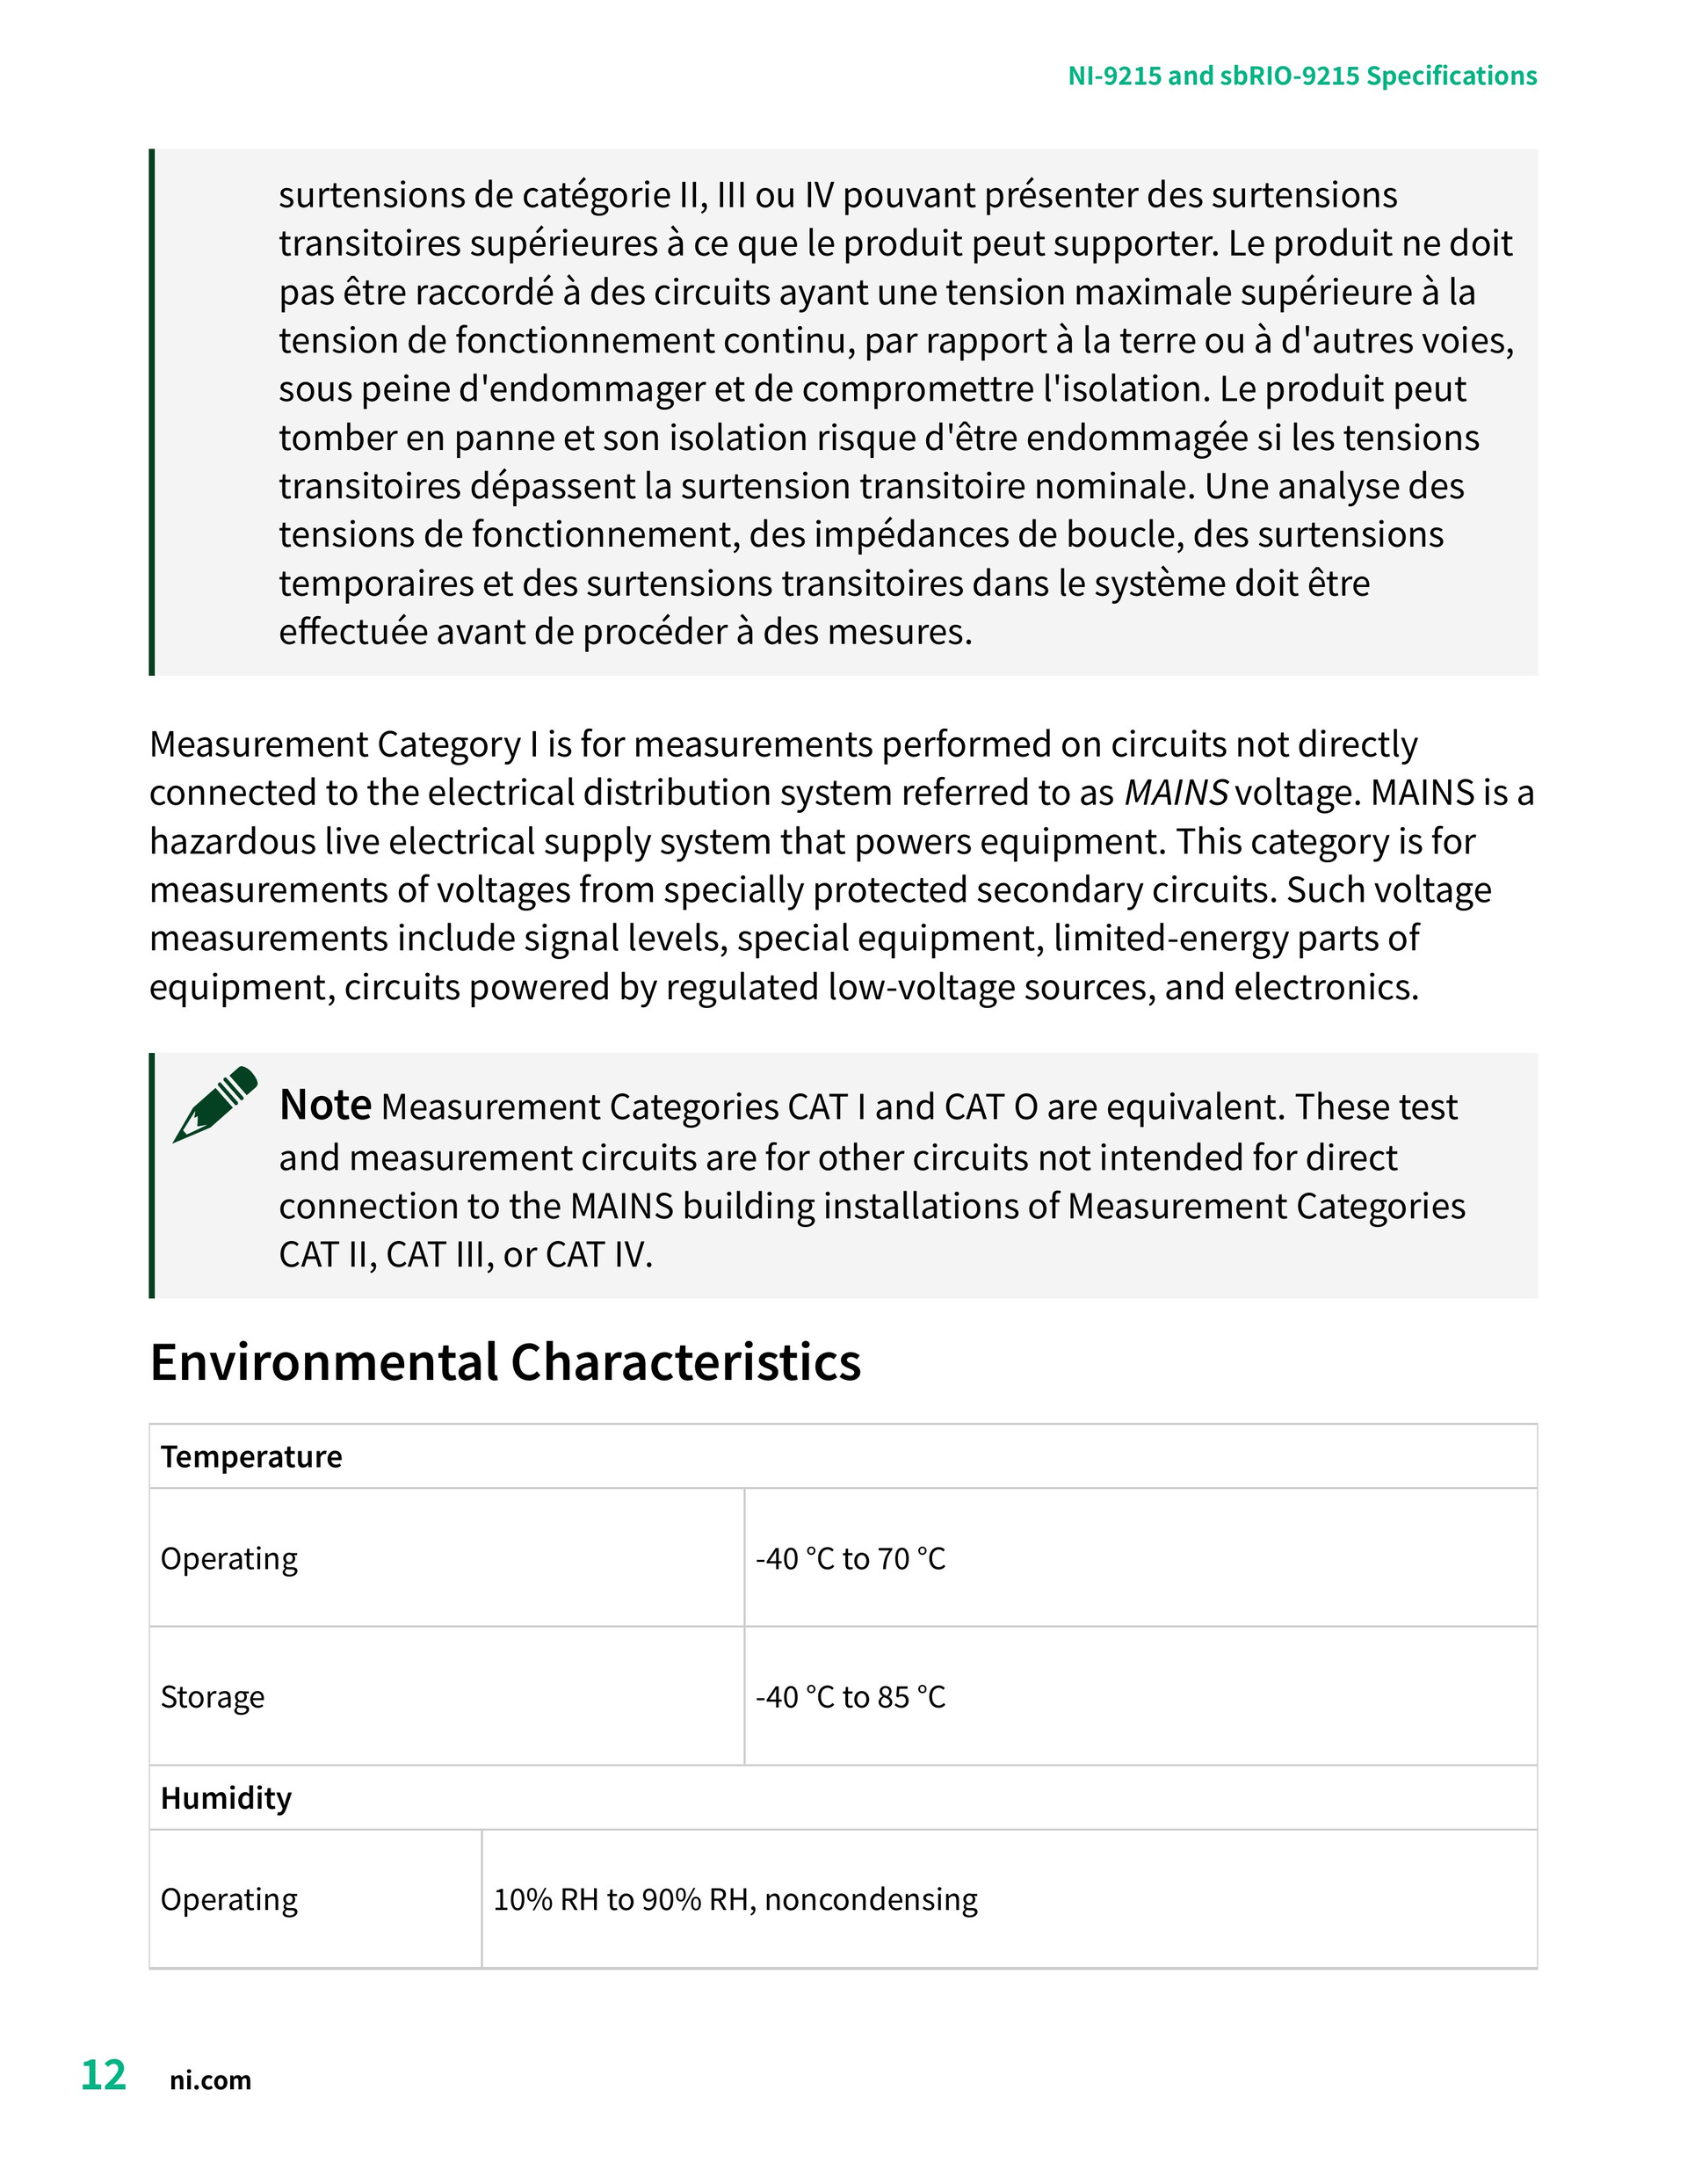Click the temperature Operating label cell
Viewport: 1687px width, 2184px height.
click(x=447, y=1557)
